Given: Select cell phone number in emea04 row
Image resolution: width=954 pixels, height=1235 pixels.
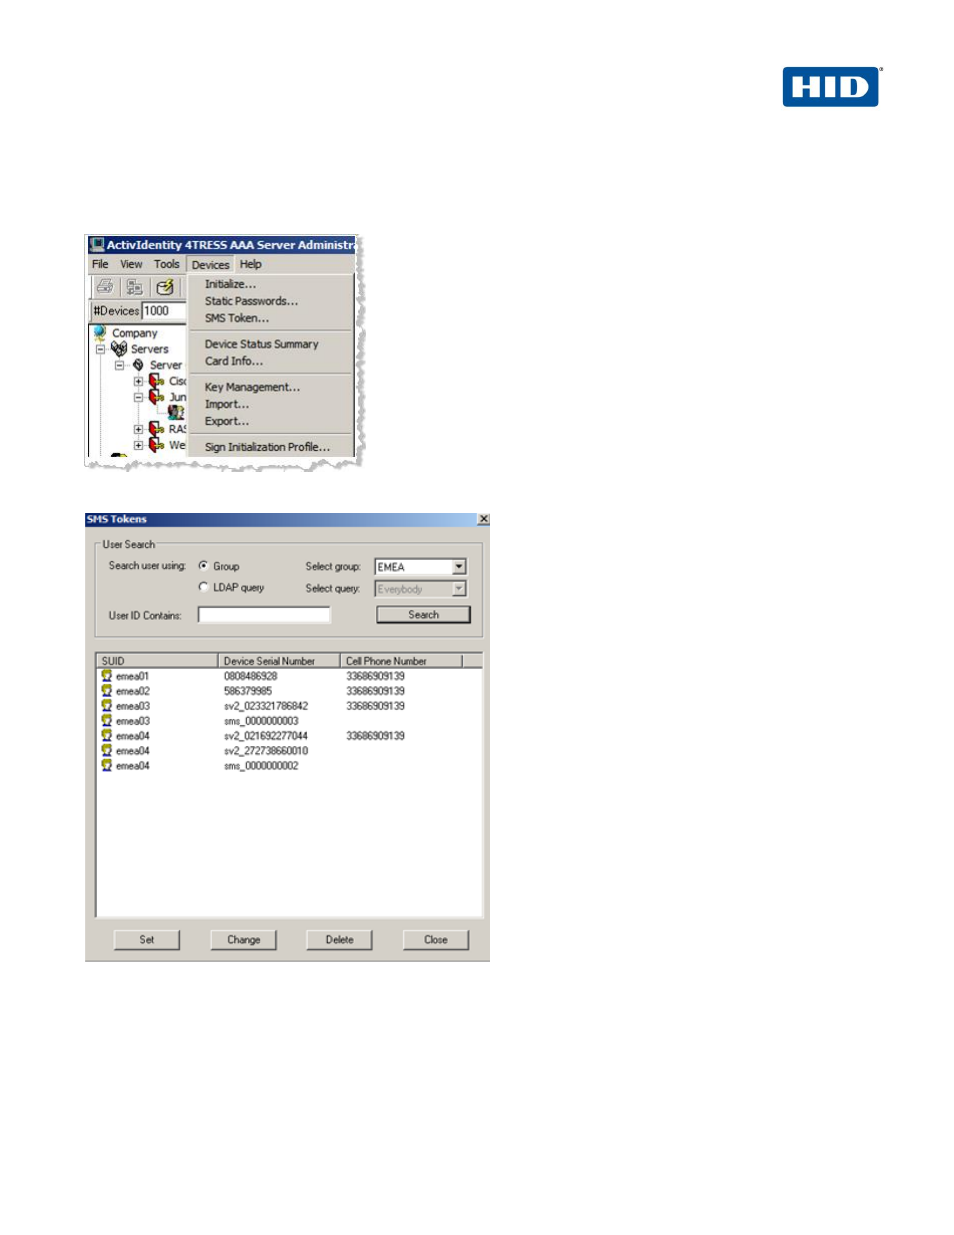Looking at the screenshot, I should coord(376,736).
